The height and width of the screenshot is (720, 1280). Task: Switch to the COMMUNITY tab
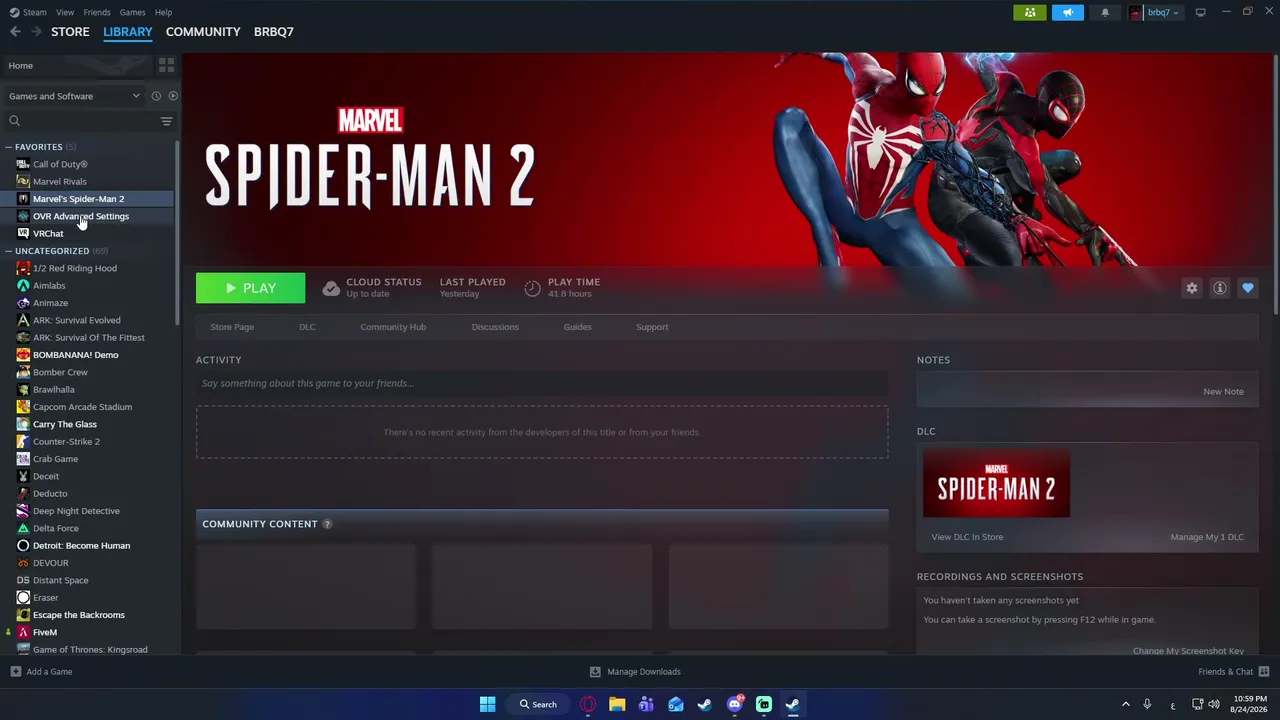(x=203, y=32)
